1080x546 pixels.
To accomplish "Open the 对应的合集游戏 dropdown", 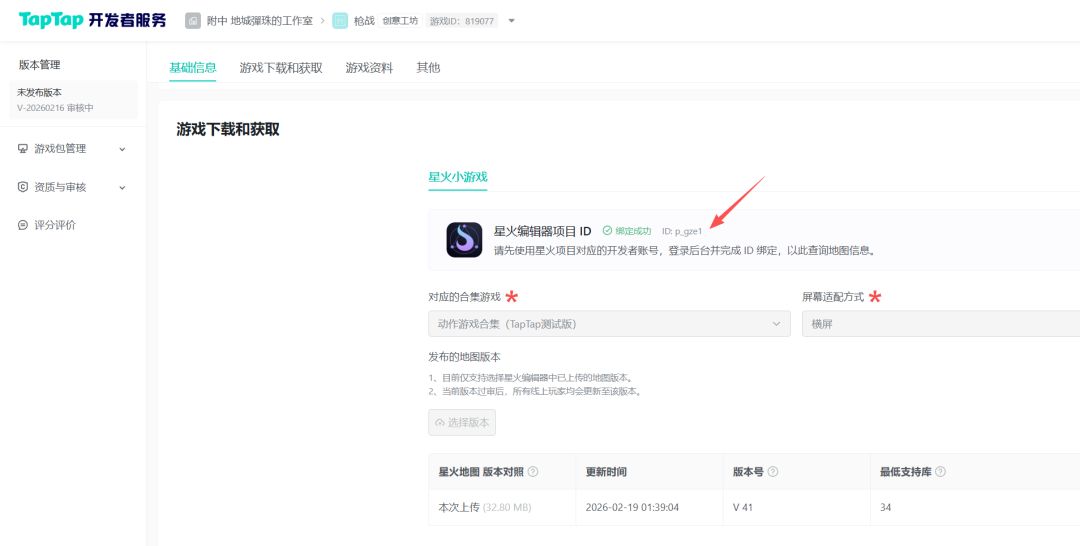I will coord(610,324).
